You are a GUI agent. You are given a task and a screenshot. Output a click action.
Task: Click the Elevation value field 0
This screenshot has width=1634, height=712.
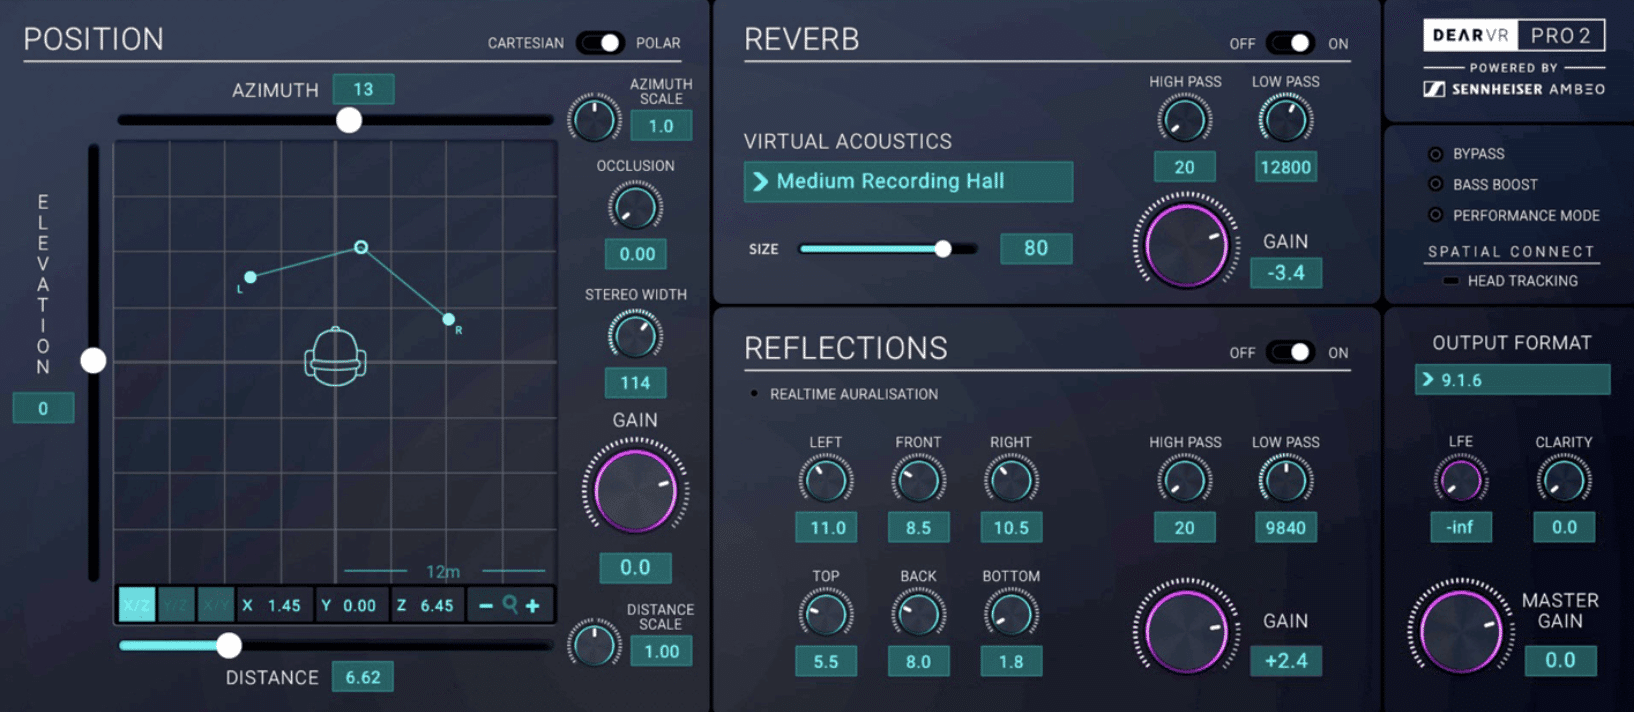click(43, 408)
